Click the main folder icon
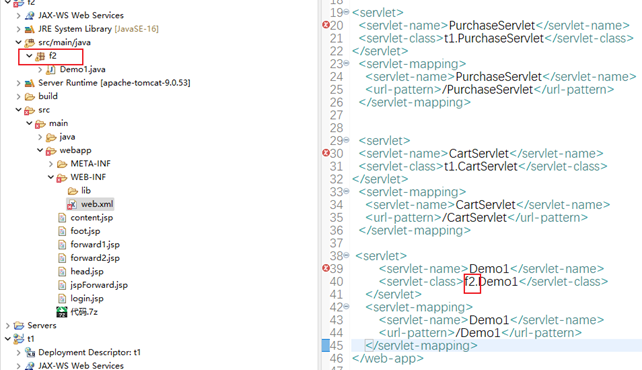The image size is (642, 370). [40, 124]
